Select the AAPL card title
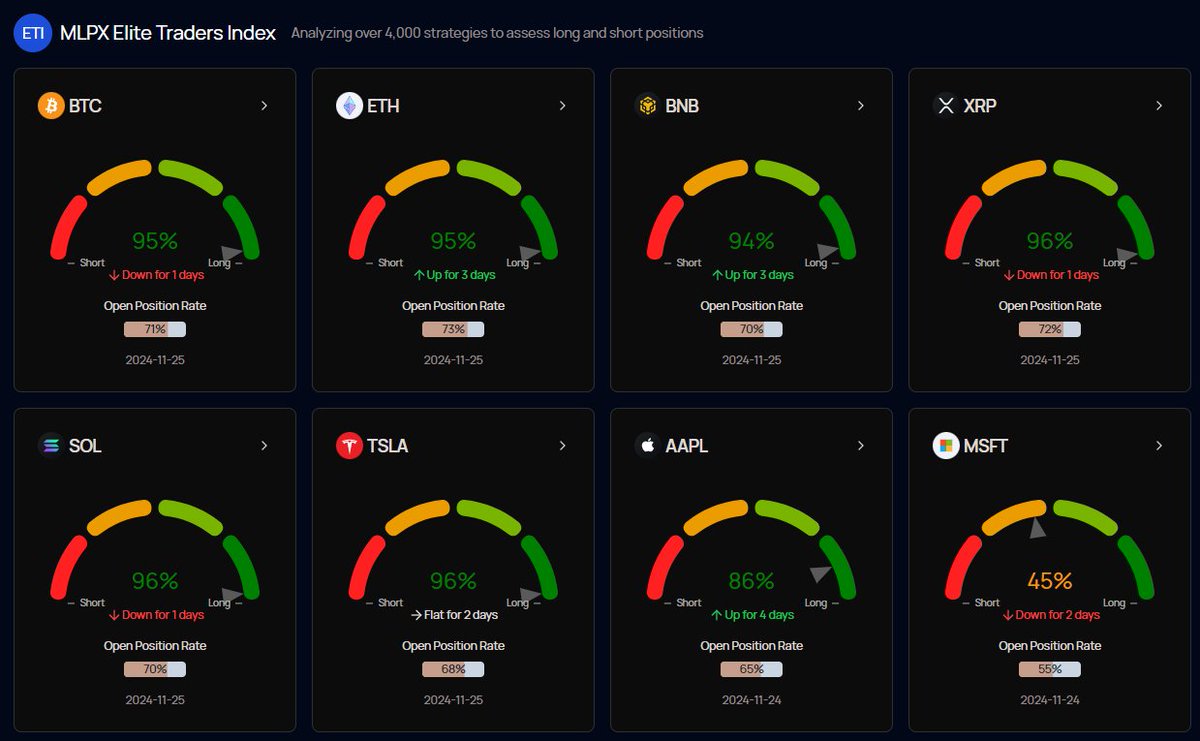 687,445
